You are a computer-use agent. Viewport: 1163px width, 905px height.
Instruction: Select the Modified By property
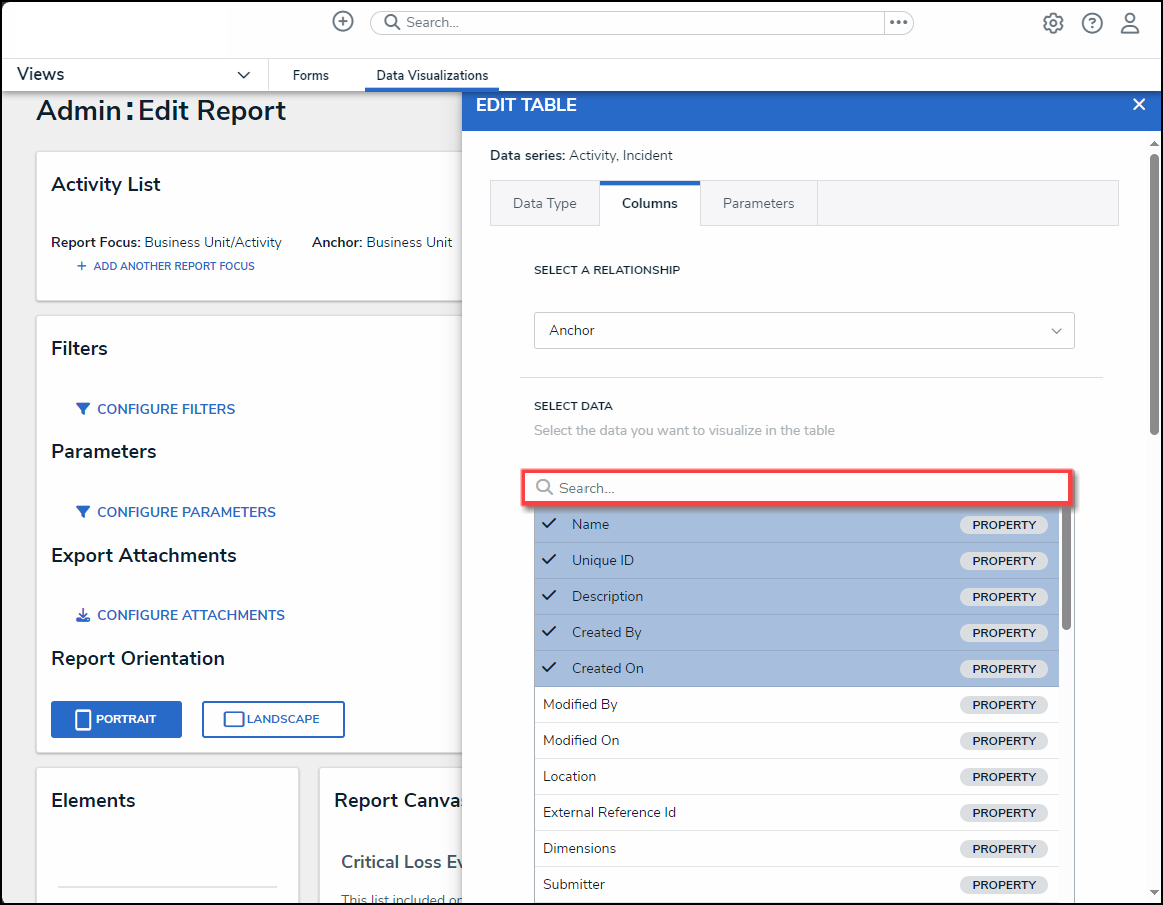(x=580, y=705)
